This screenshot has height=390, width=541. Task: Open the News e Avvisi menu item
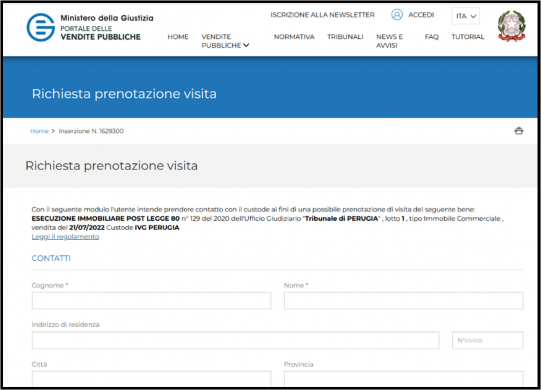pyautogui.click(x=389, y=41)
